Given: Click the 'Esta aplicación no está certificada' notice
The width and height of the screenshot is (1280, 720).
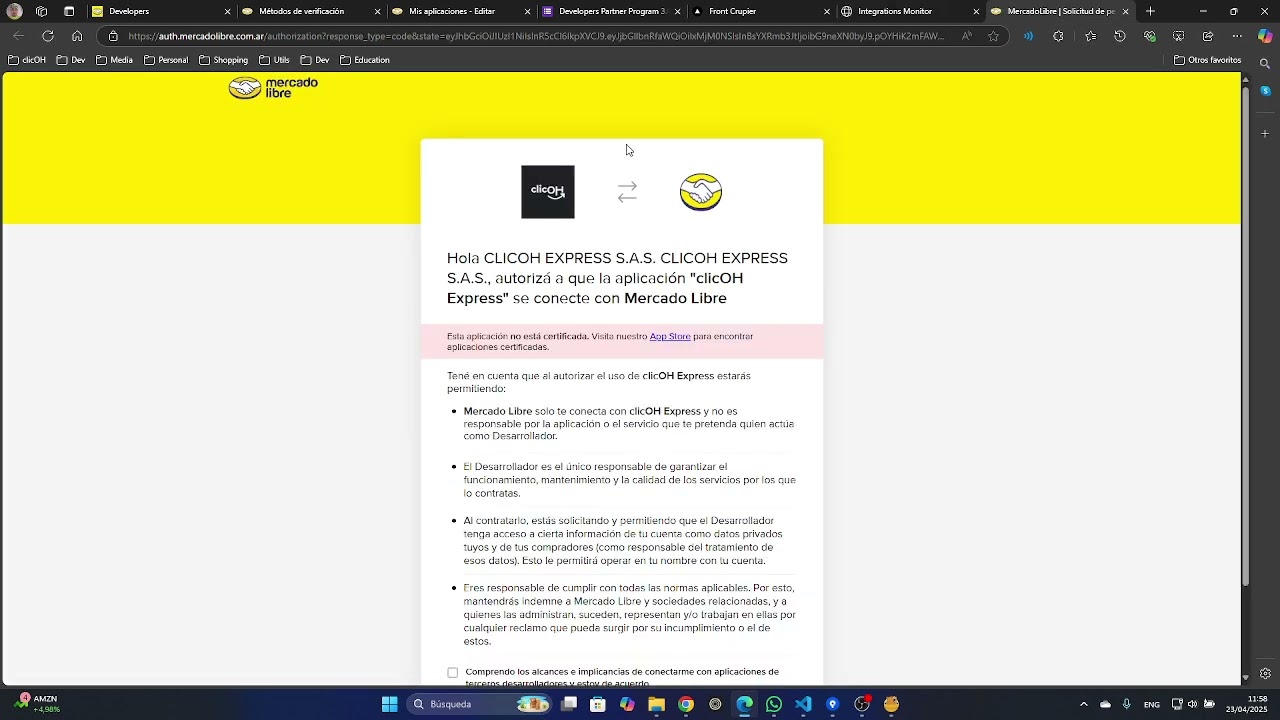Looking at the screenshot, I should coord(600,342).
